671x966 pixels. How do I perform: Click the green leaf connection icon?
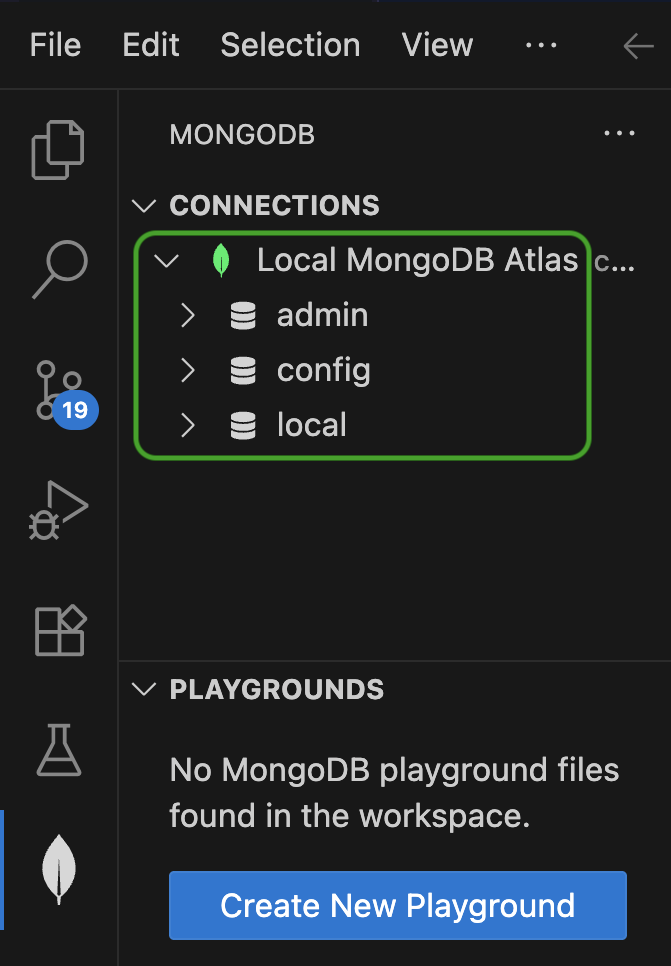pos(220,261)
